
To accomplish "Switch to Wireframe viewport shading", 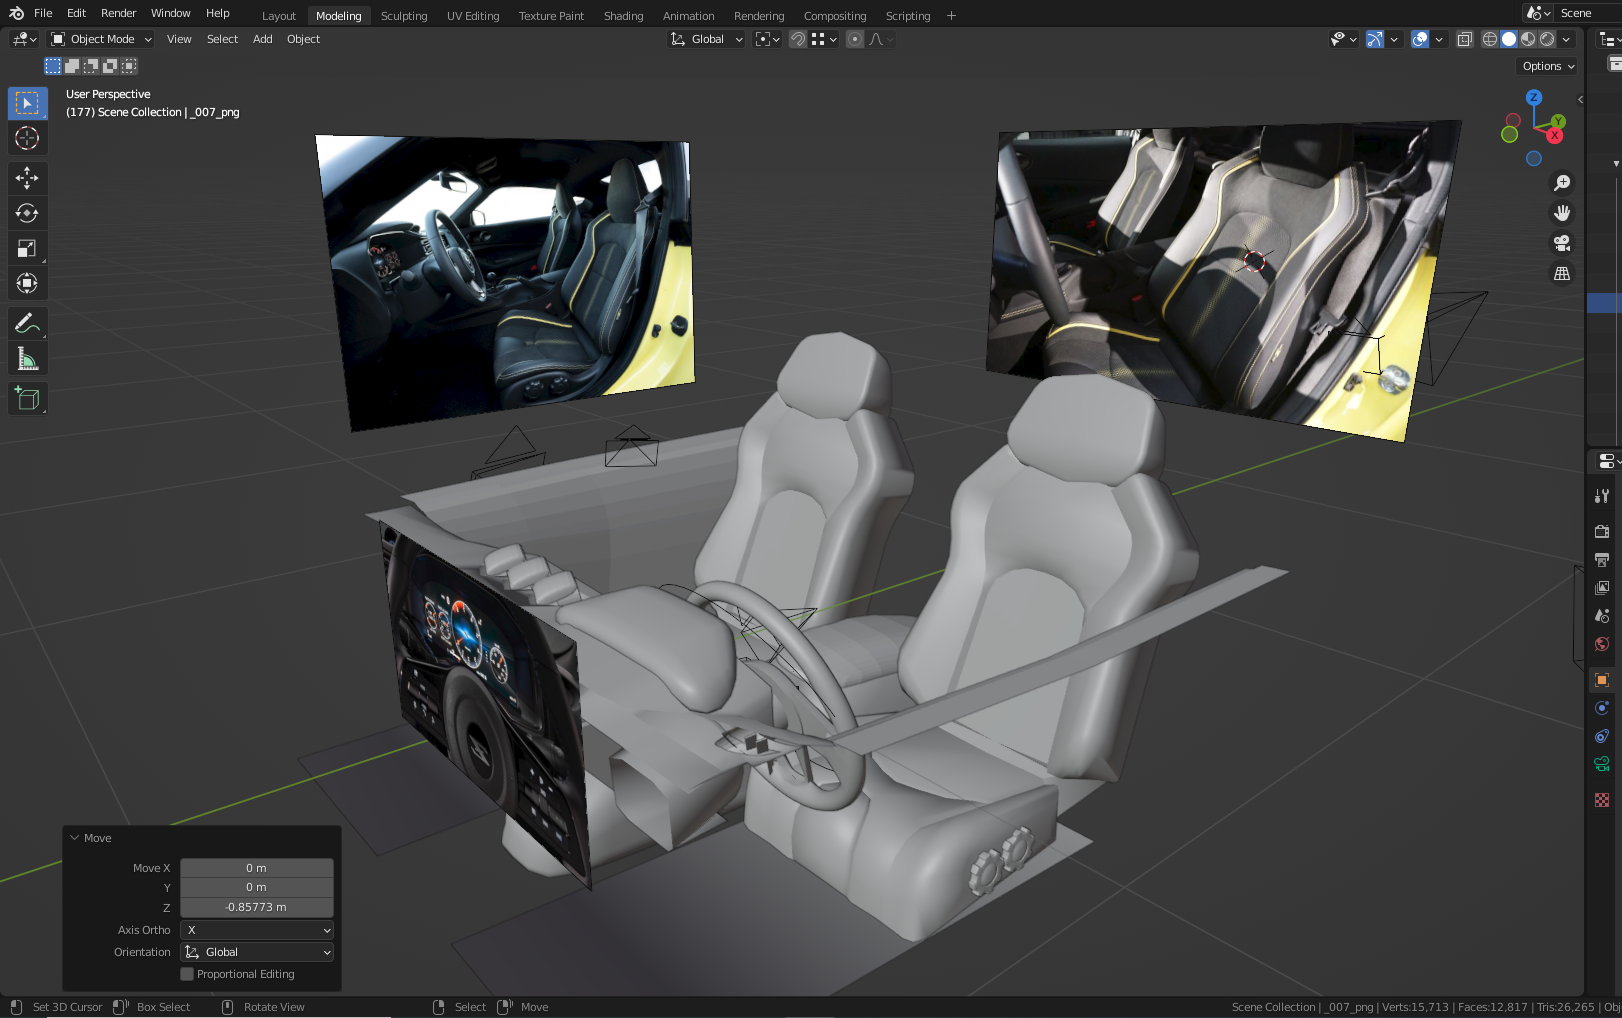I will pyautogui.click(x=1490, y=39).
